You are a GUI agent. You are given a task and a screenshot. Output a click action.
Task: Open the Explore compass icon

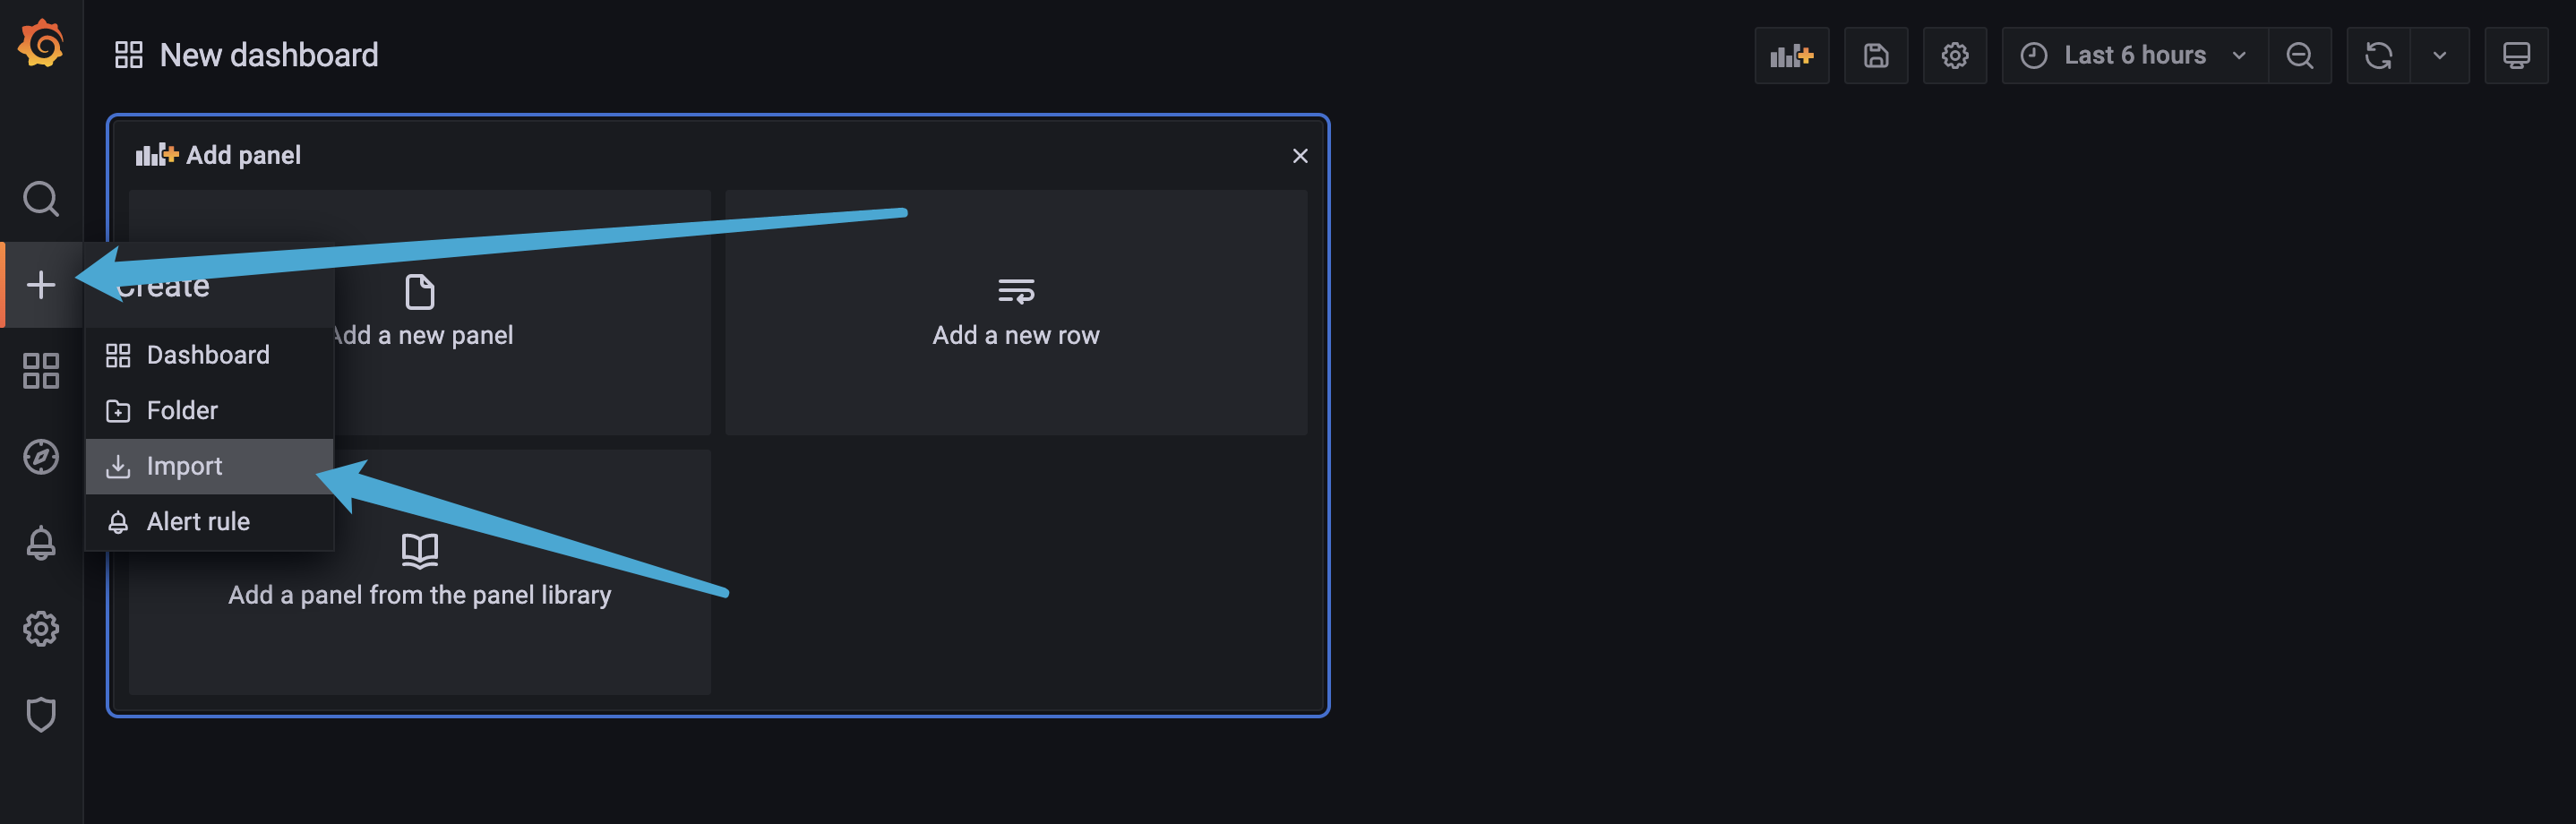click(x=41, y=457)
